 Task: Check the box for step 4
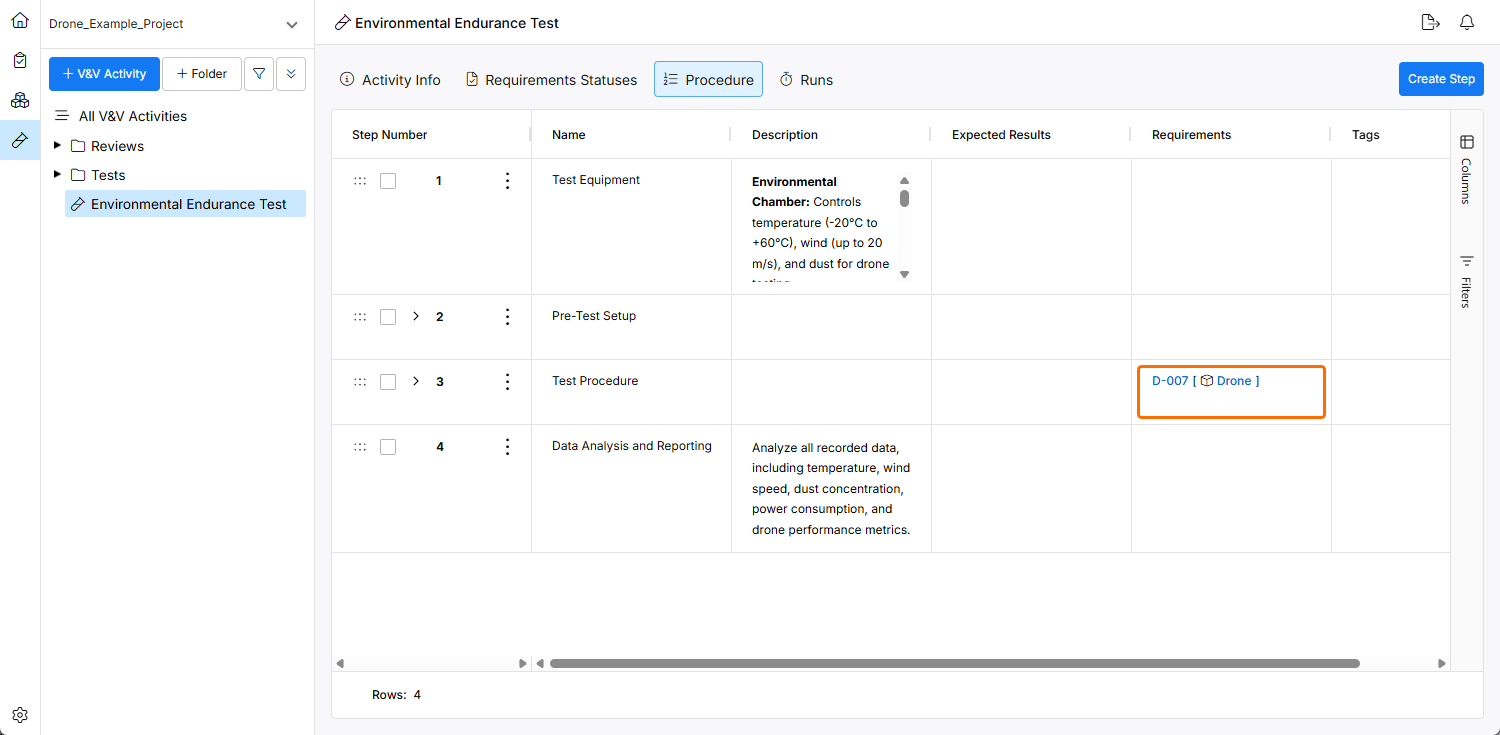pos(388,447)
